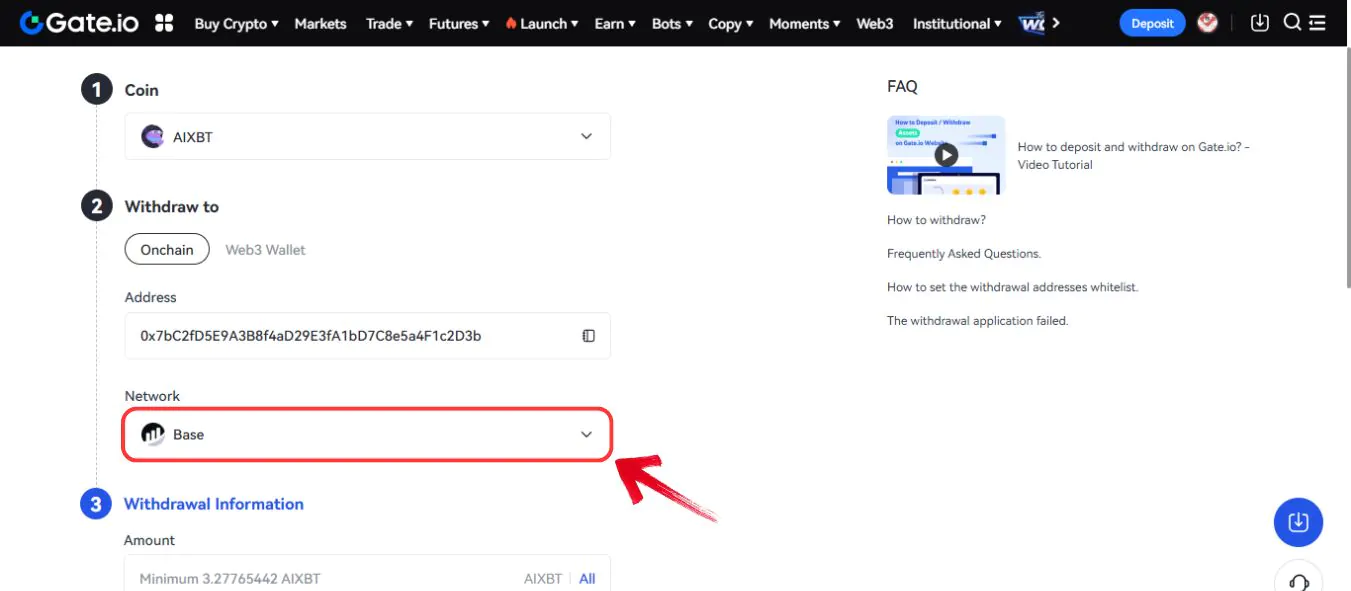The width and height of the screenshot is (1351, 591).
Task: Open the withdrawal addresses whitelist FAQ link
Action: tap(1013, 287)
